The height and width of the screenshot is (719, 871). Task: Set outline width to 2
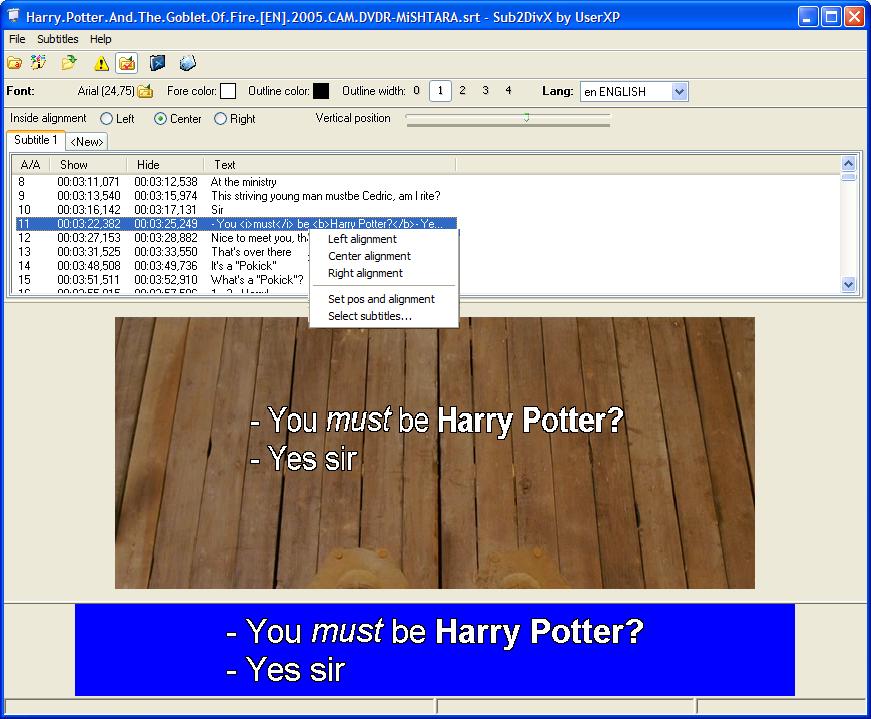tap(462, 91)
